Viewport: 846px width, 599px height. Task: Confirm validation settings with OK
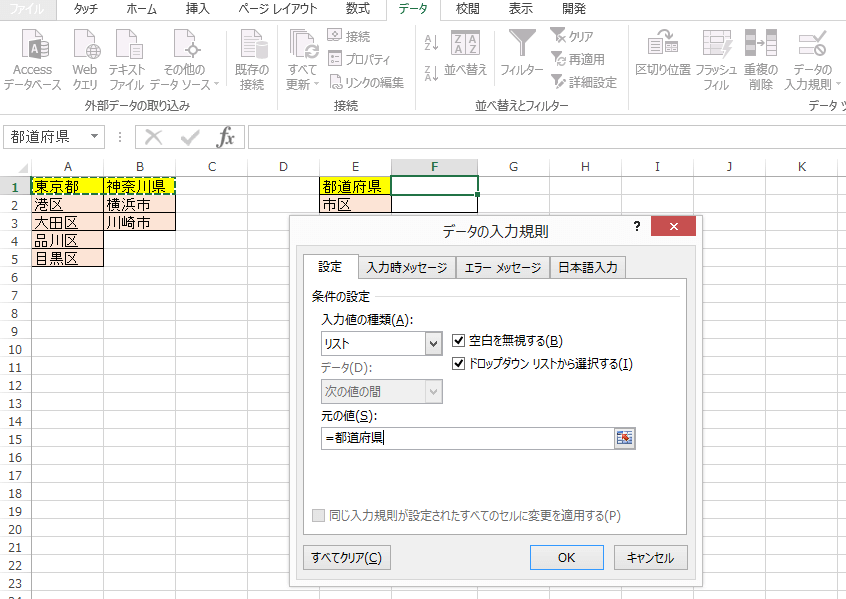coord(566,557)
